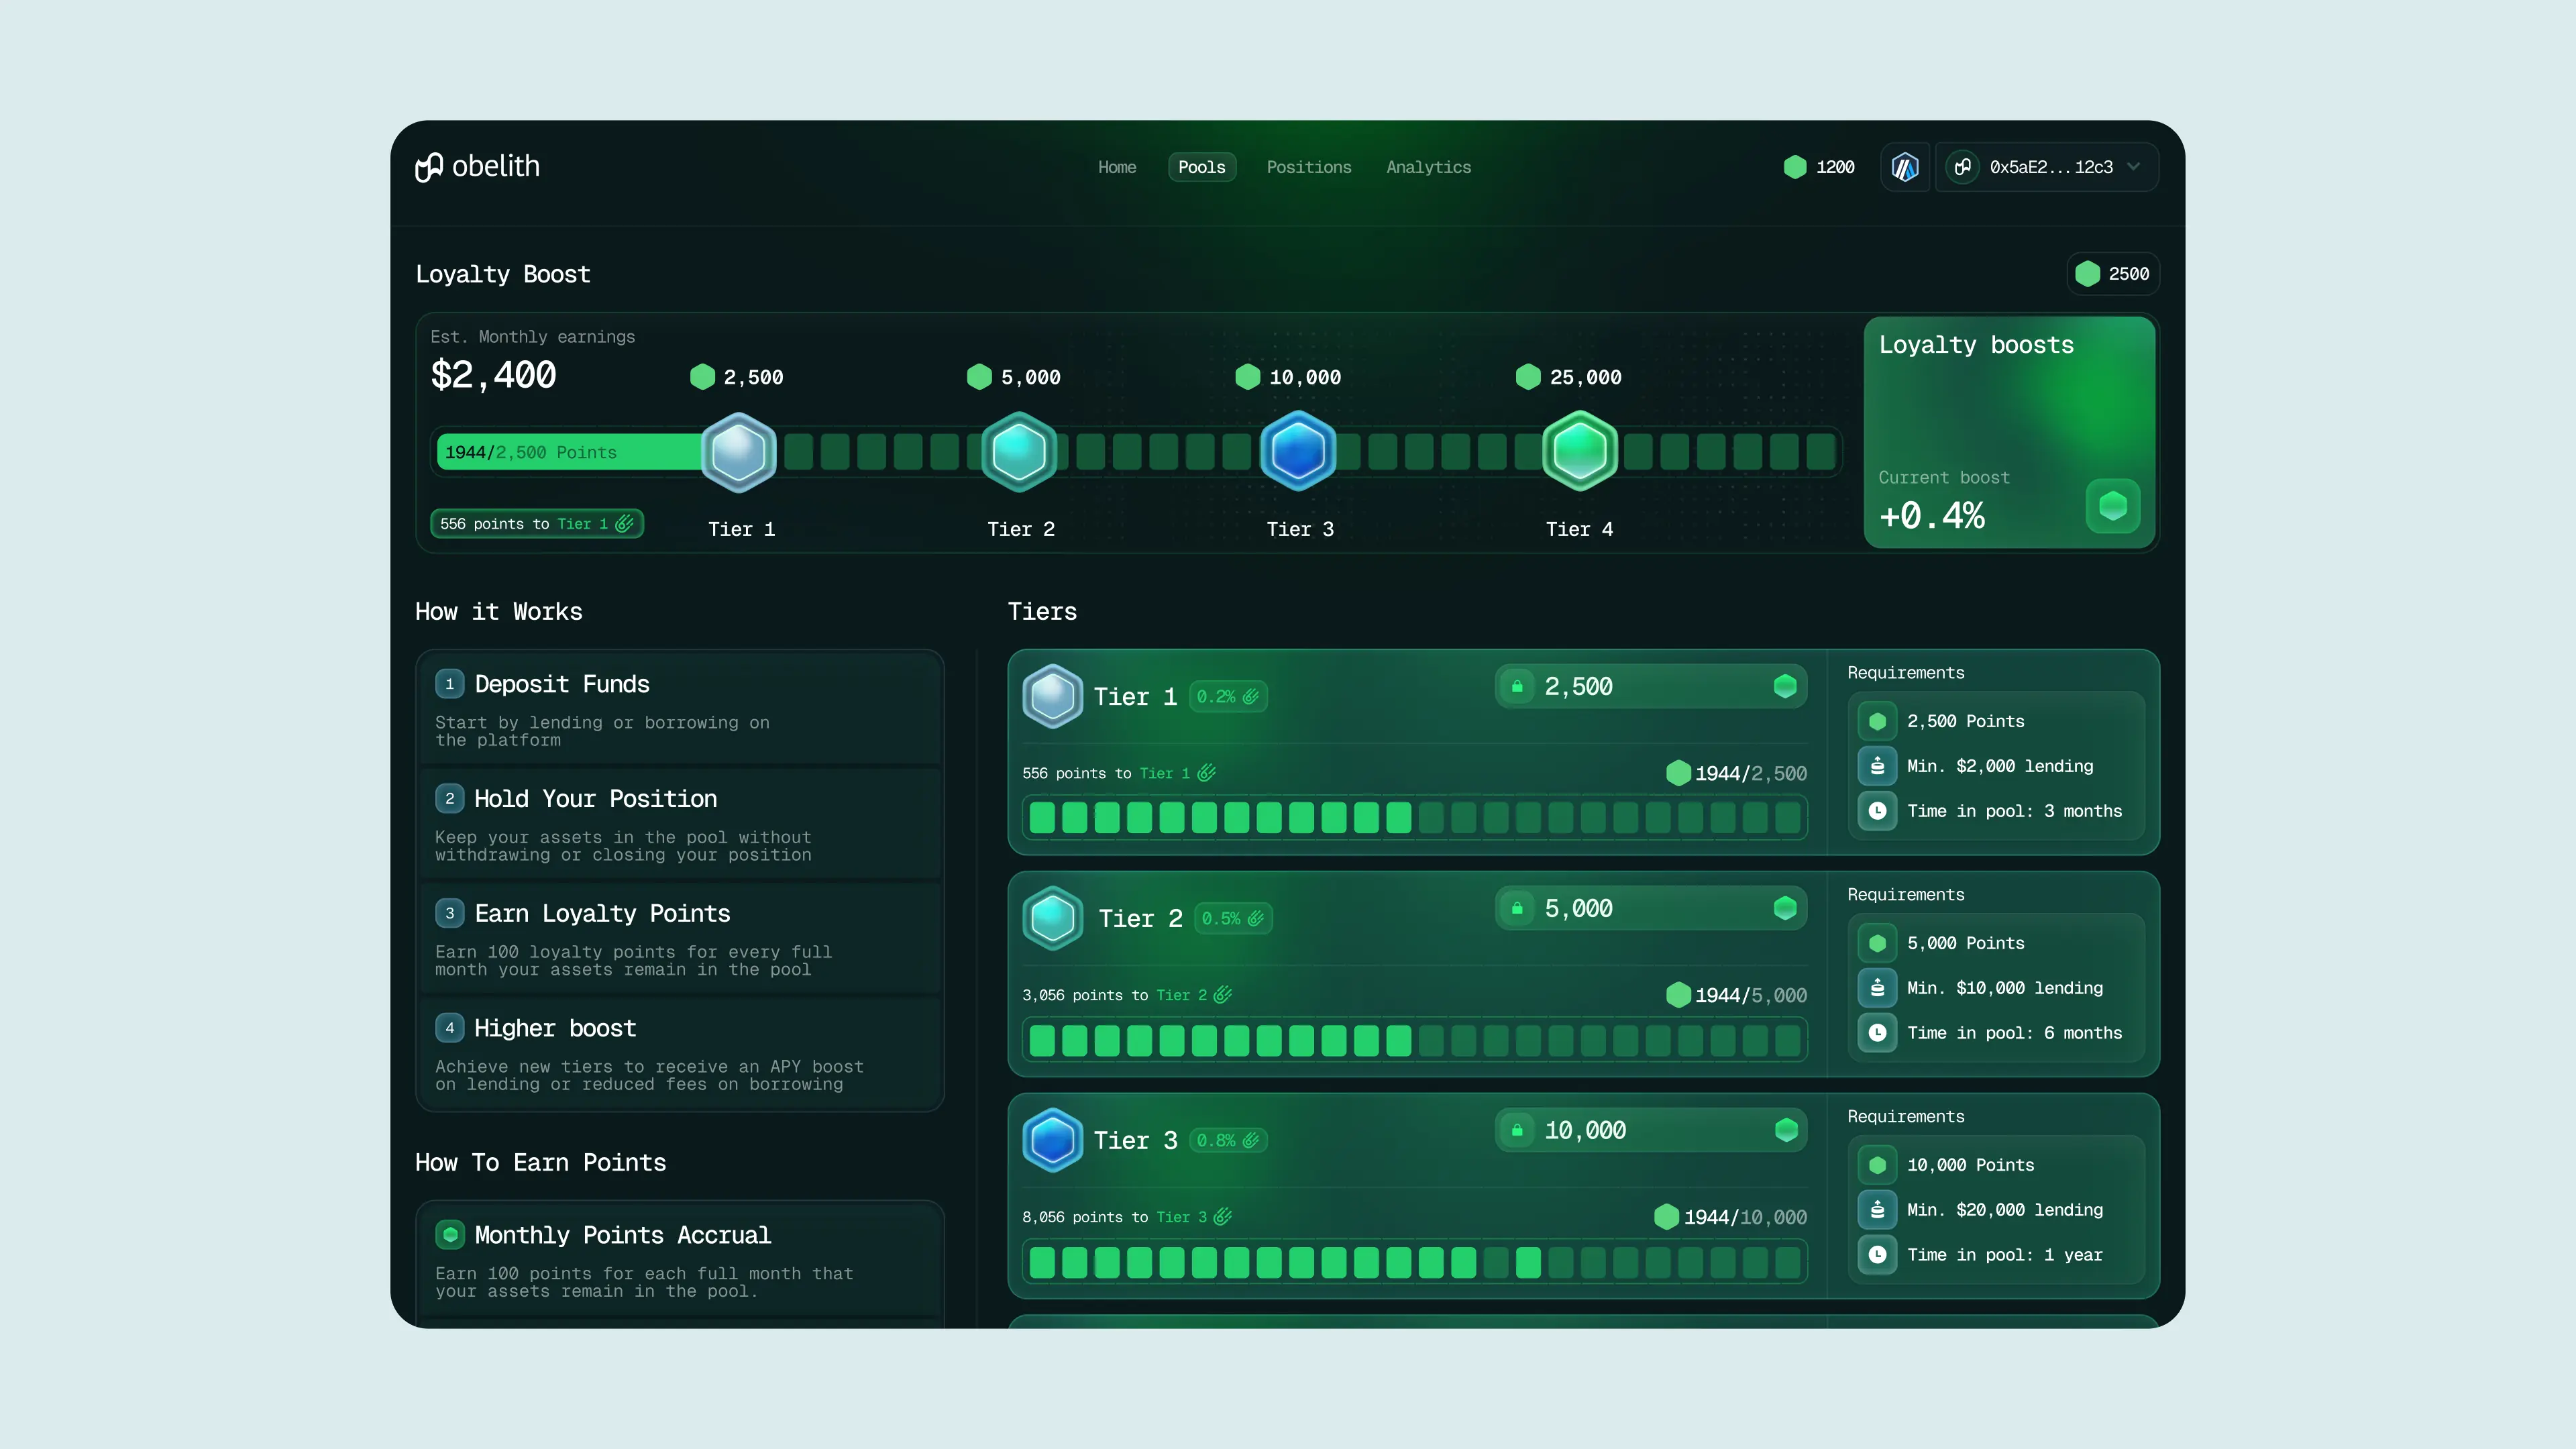Go to the Positions page

pyautogui.click(x=1308, y=167)
